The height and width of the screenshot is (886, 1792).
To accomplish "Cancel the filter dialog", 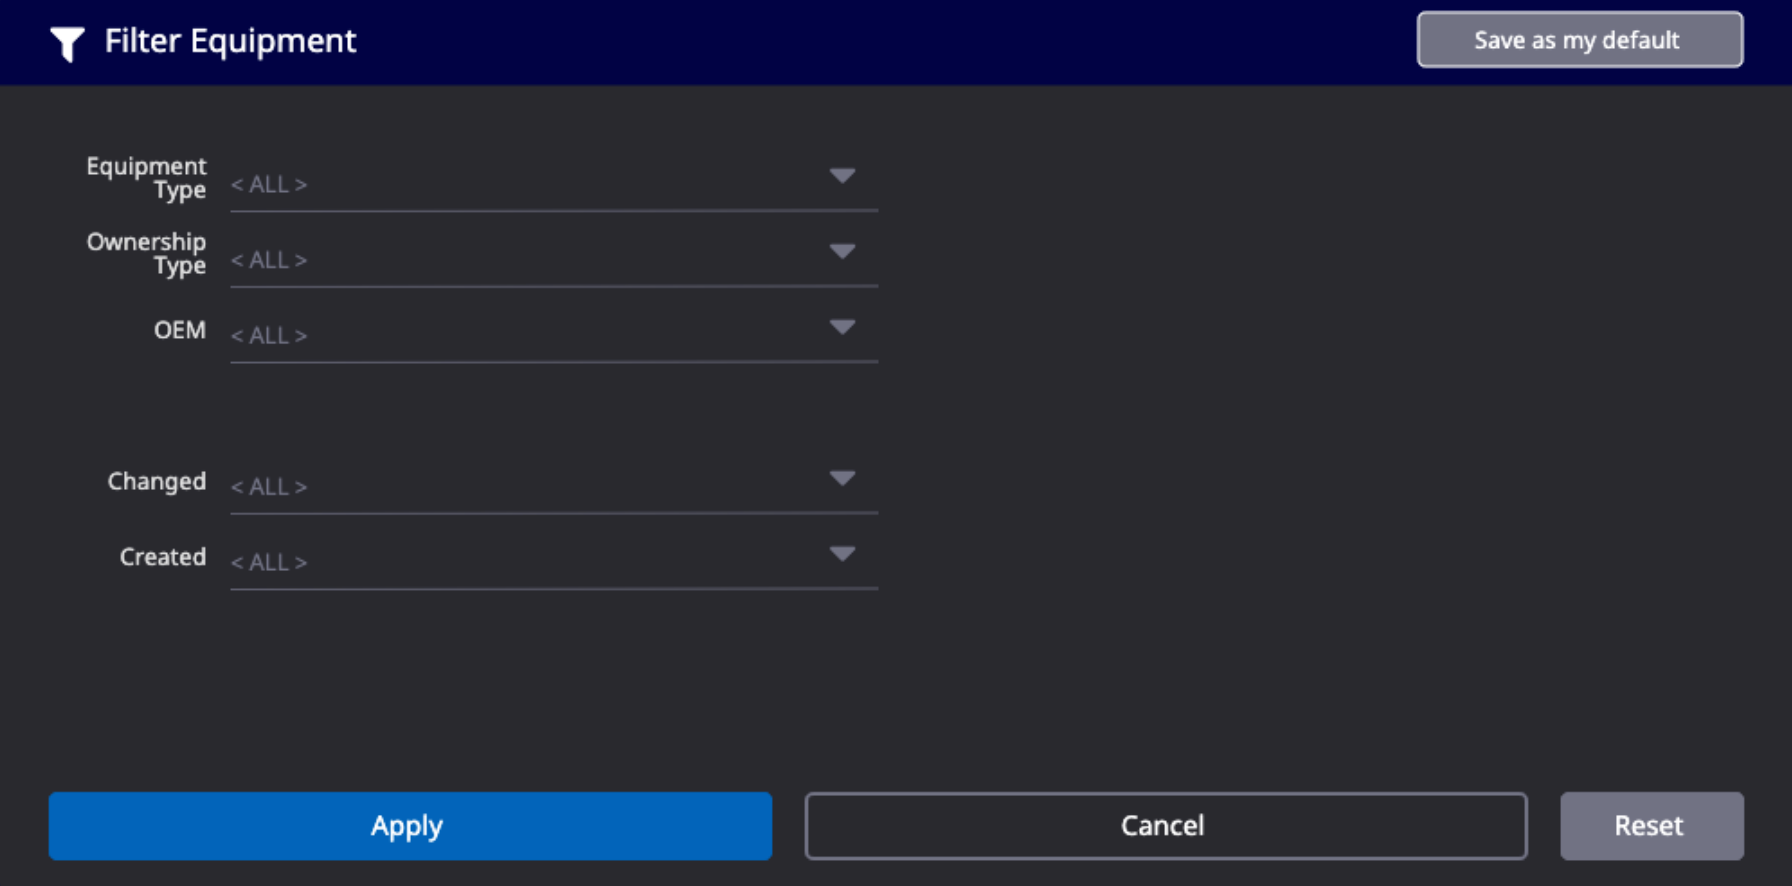I will (1166, 826).
